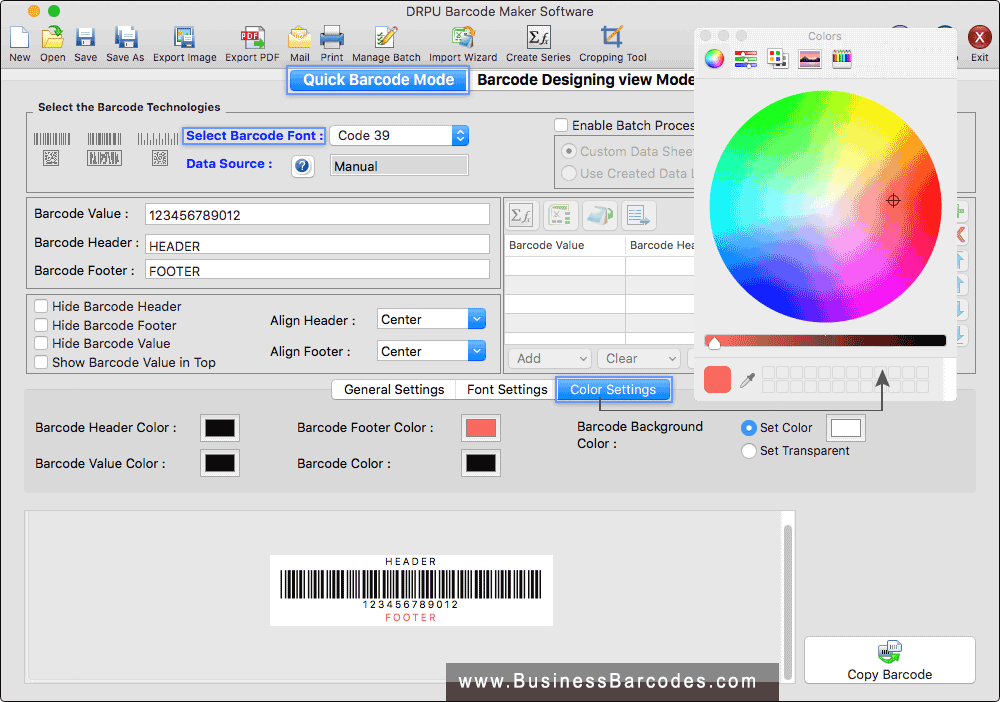Switch to Quick Barcode Mode

click(378, 80)
